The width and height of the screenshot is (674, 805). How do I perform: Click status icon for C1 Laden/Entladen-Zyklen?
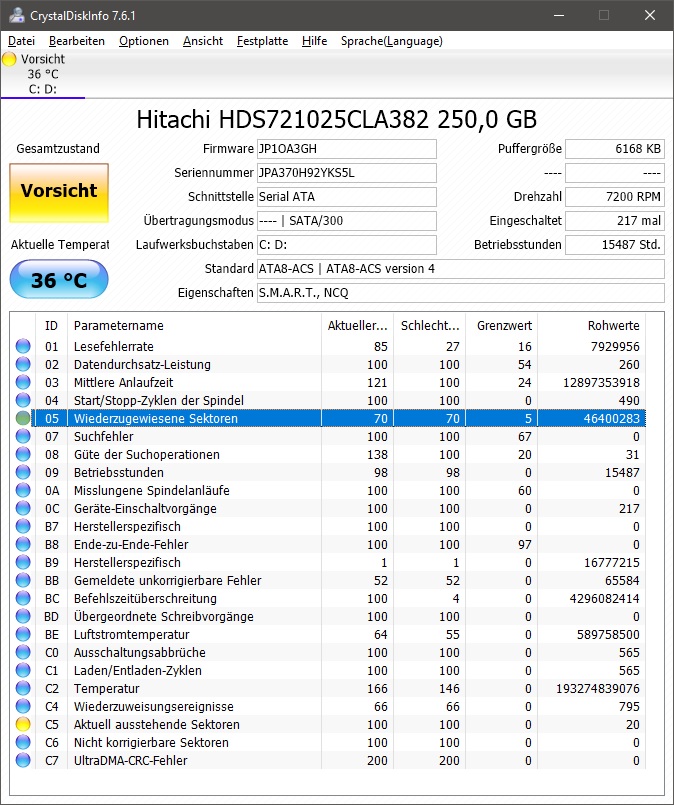[x=23, y=670]
